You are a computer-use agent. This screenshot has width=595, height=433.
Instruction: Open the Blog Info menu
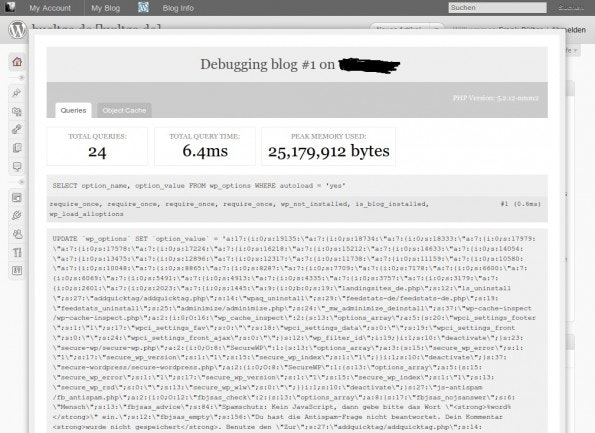(178, 8)
